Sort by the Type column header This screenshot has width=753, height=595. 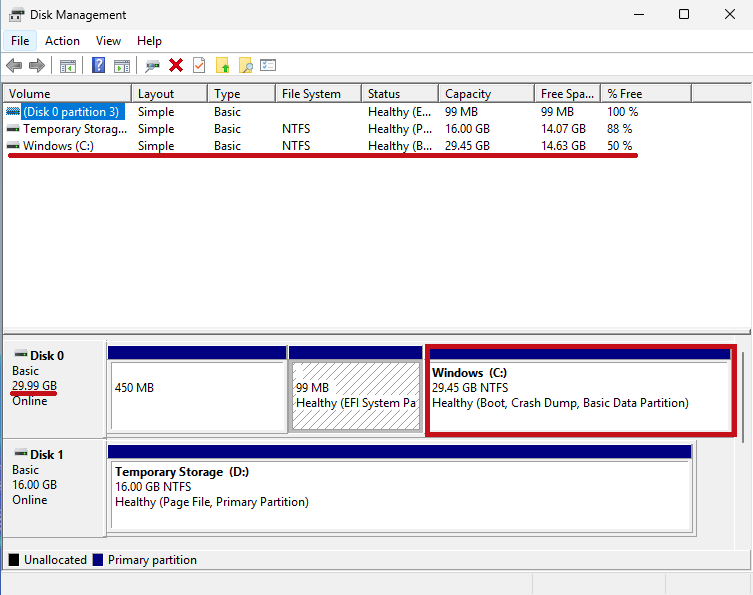(x=242, y=94)
